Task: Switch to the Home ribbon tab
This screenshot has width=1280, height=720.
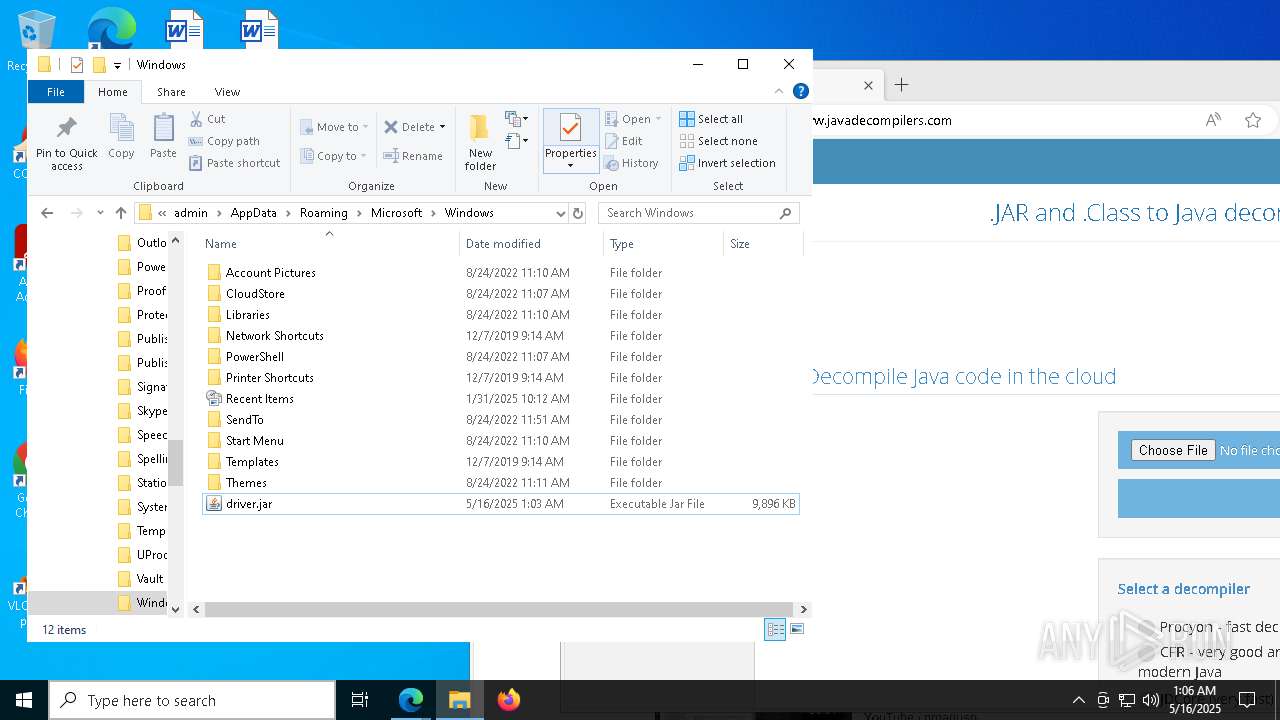Action: [113, 92]
